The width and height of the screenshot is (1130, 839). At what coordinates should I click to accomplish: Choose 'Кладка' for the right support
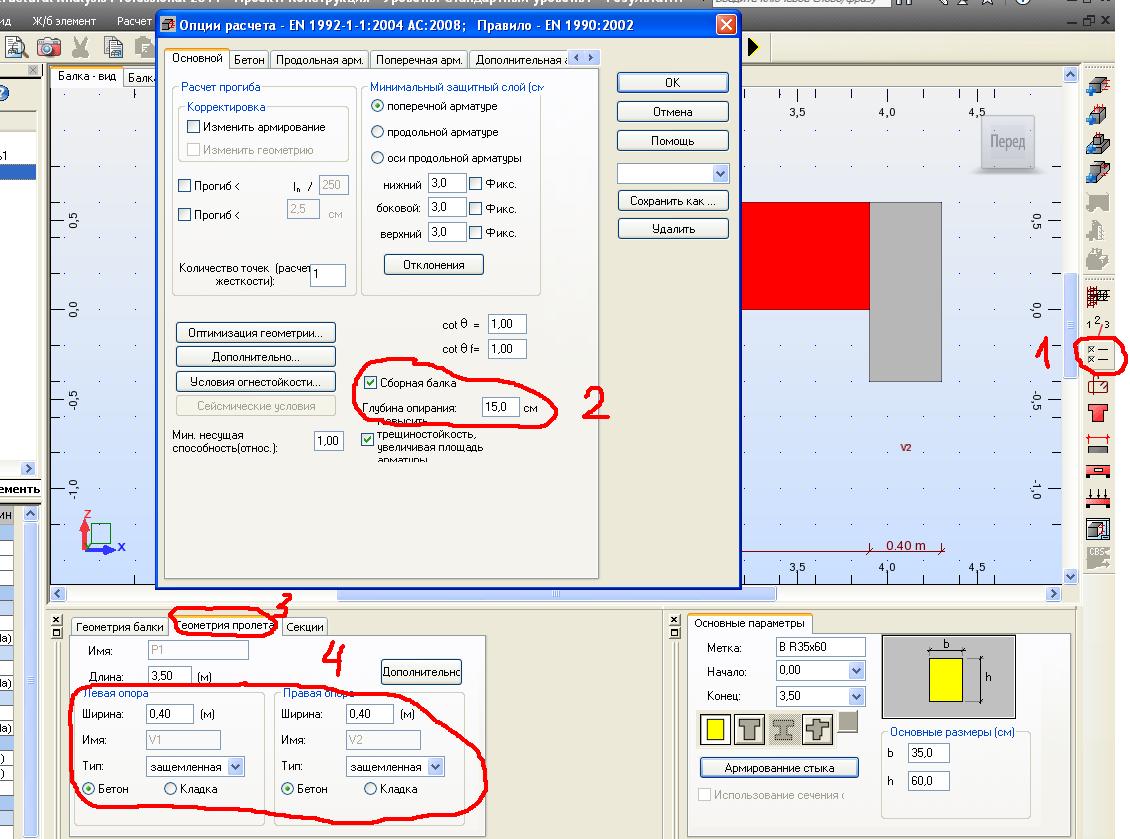point(370,789)
